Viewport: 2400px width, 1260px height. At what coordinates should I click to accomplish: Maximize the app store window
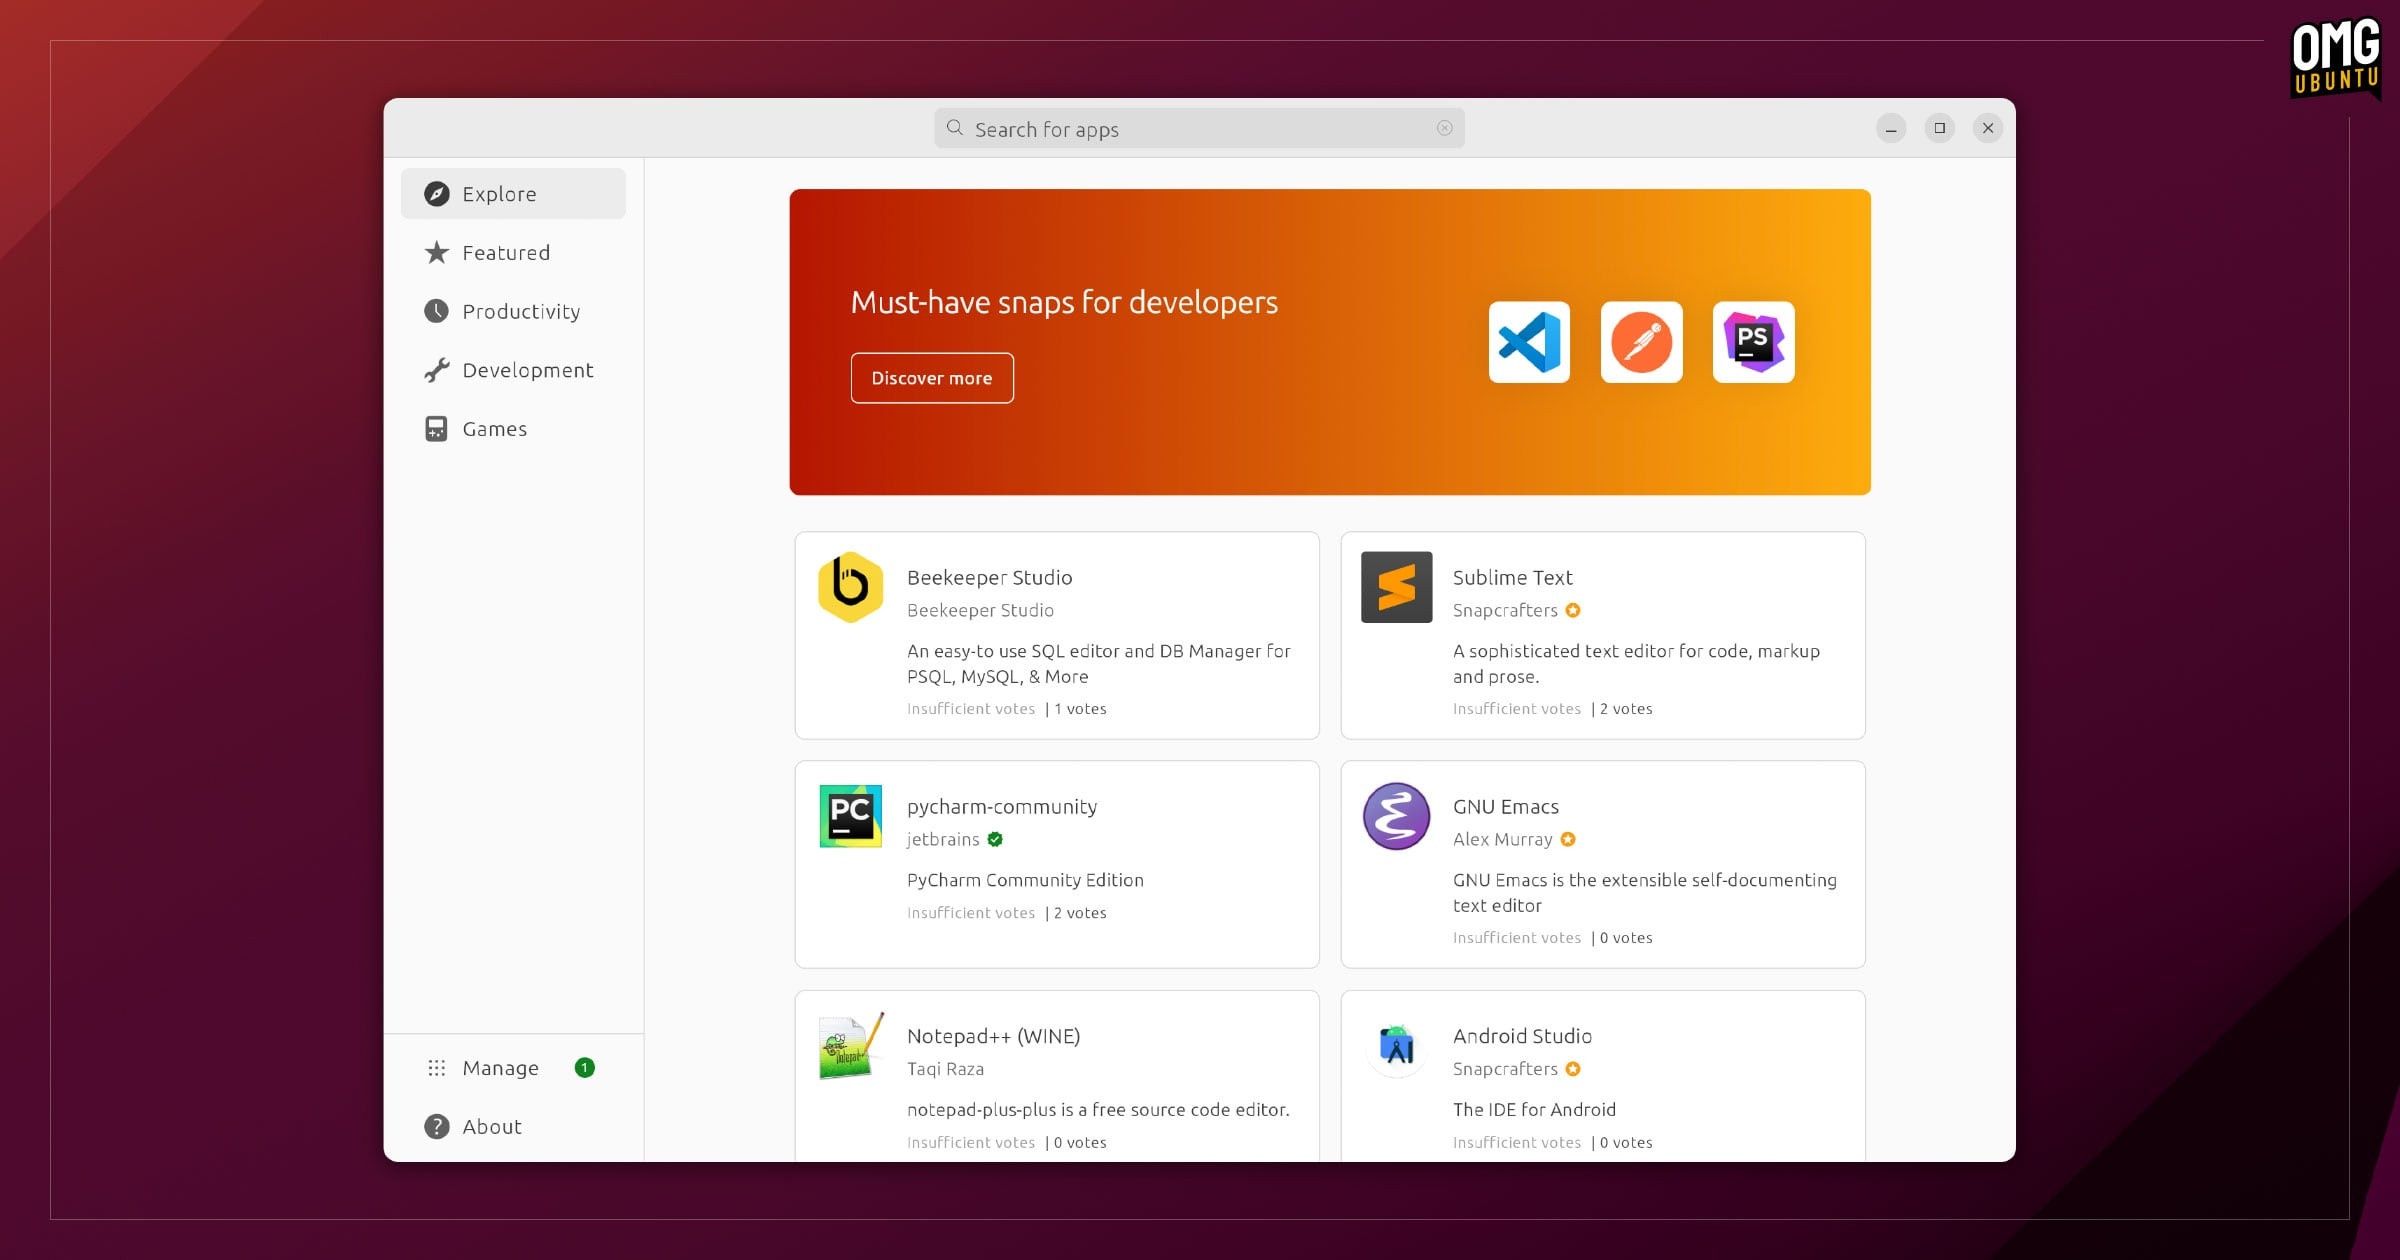pyautogui.click(x=1939, y=128)
